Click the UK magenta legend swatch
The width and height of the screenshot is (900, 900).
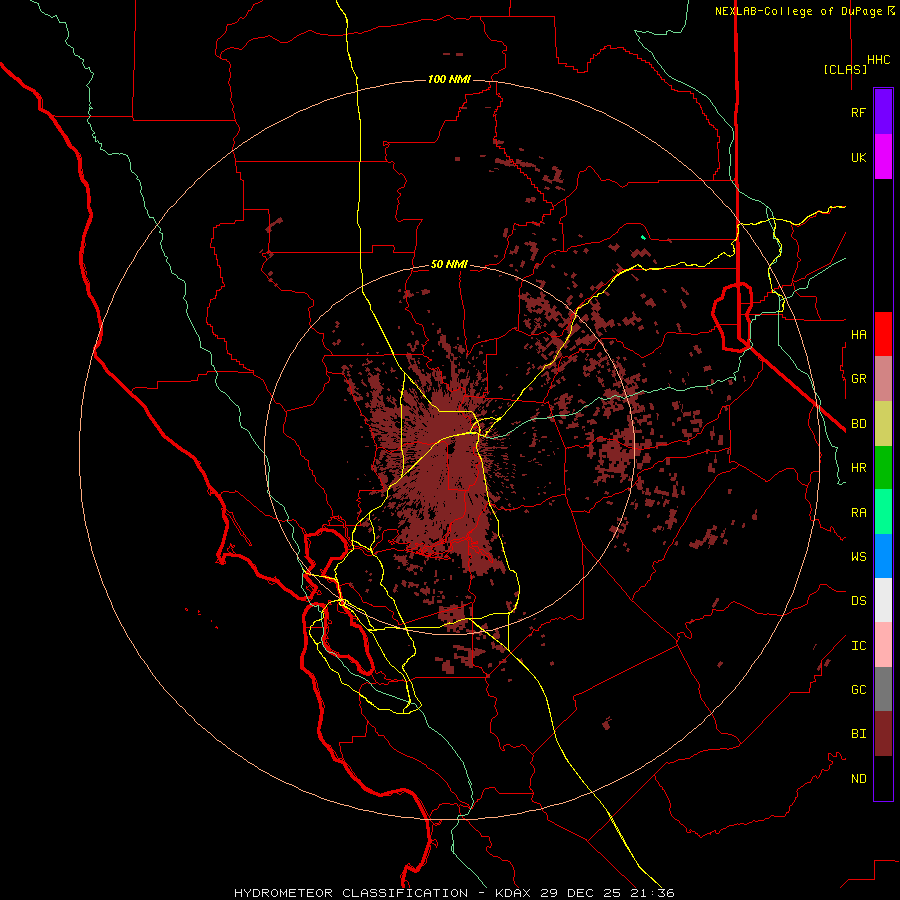[883, 157]
